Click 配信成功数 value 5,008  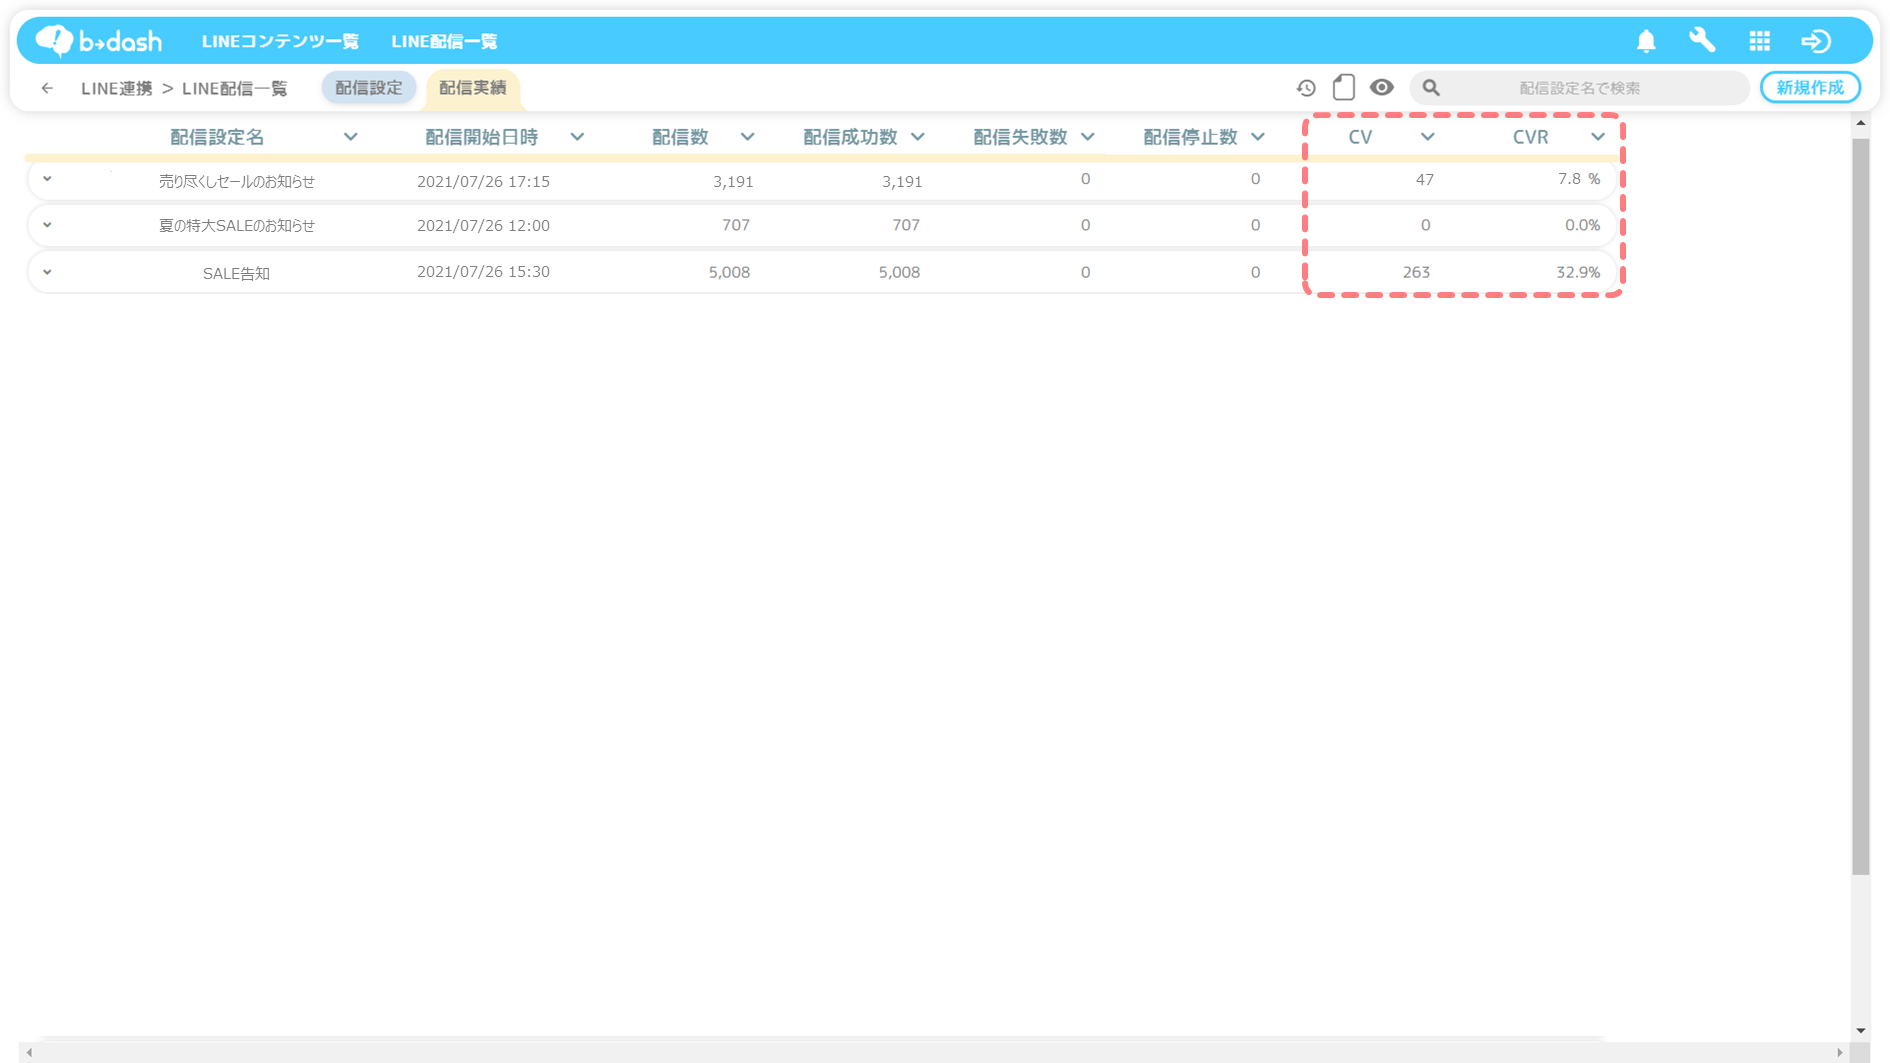[x=899, y=272]
